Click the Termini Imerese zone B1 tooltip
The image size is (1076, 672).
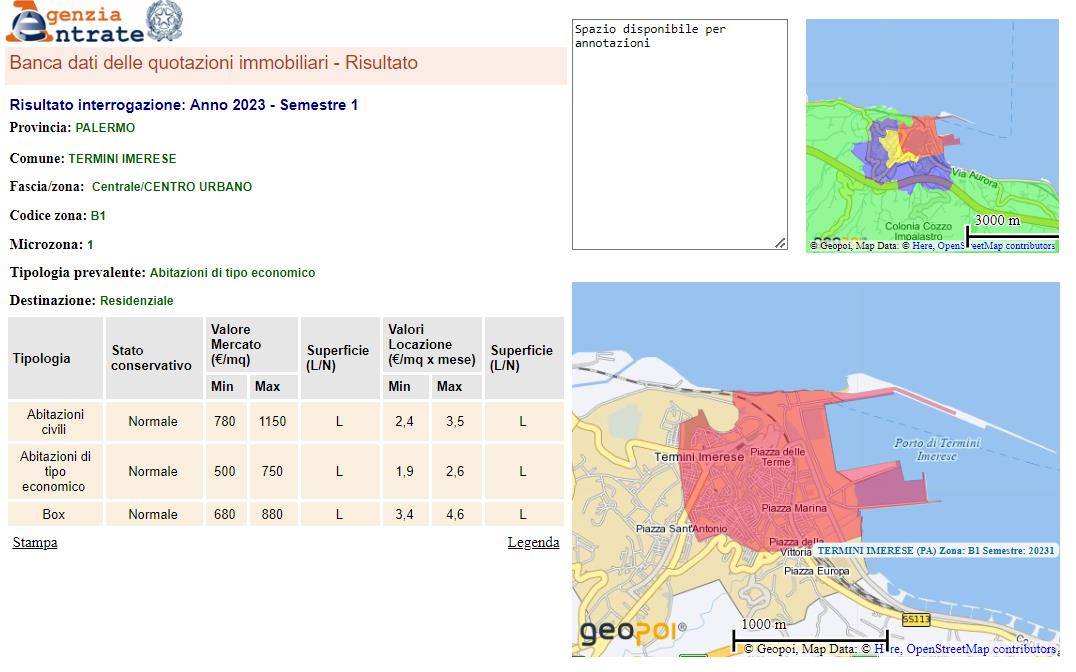935,551
